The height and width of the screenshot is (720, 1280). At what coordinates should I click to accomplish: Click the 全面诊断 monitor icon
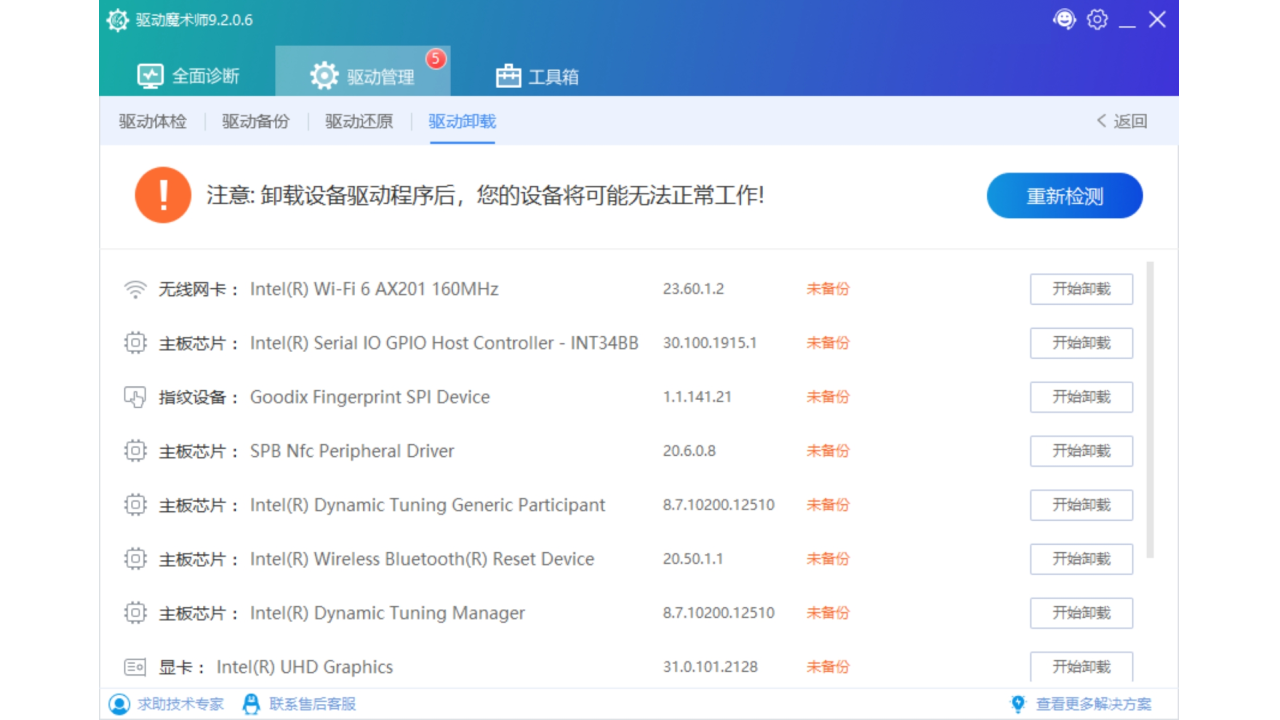(150, 76)
